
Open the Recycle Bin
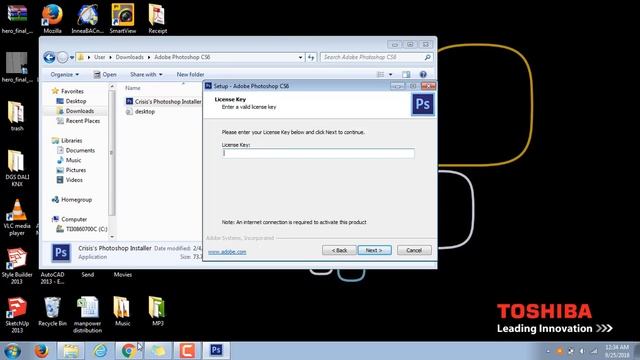tap(52, 311)
